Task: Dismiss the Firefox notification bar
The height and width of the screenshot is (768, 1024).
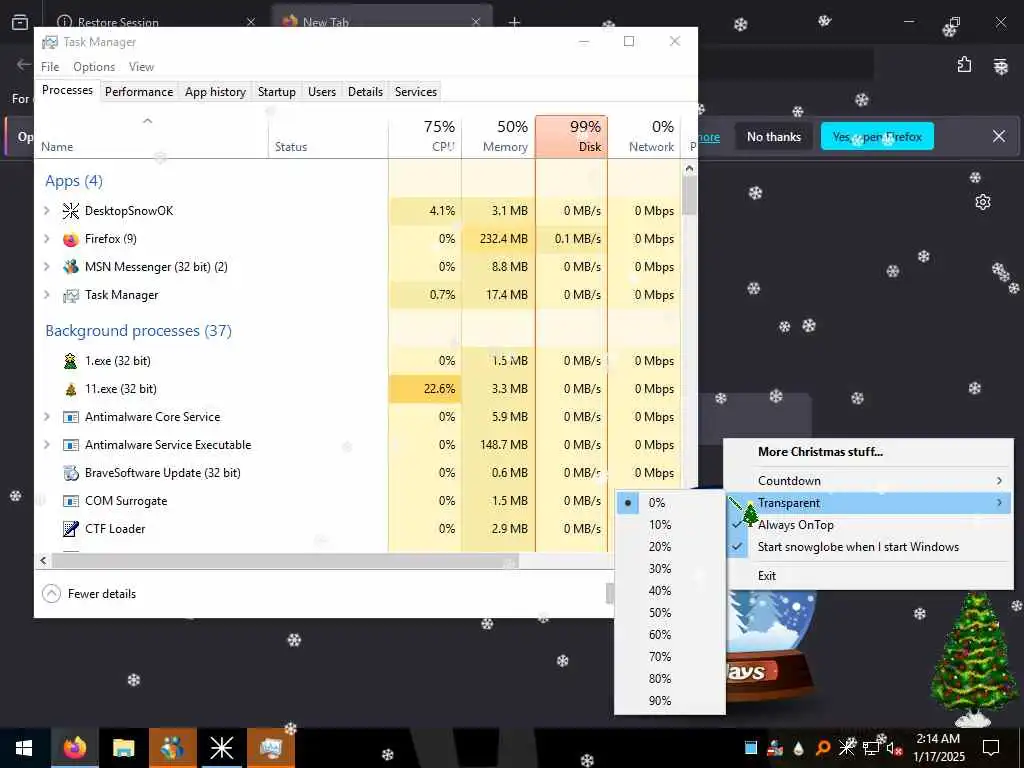Action: click(999, 136)
